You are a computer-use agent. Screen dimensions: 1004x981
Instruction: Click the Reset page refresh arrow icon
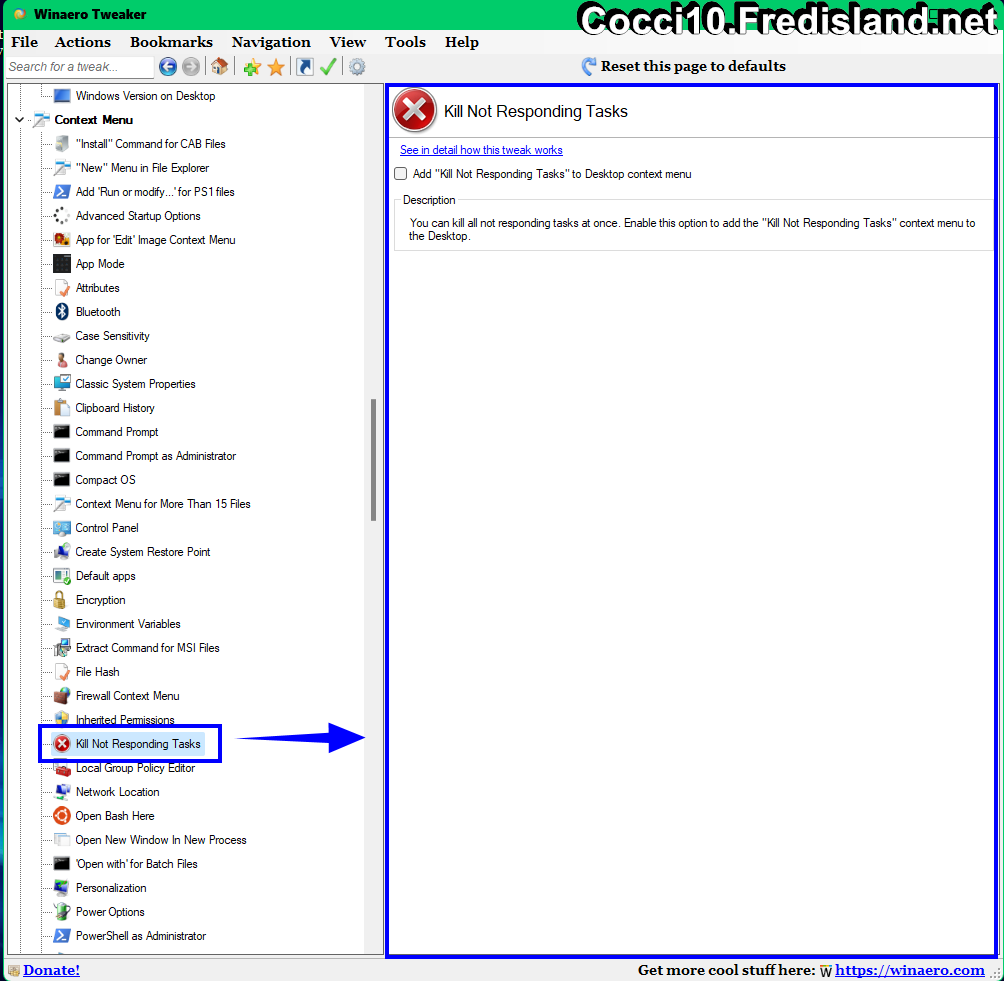[x=588, y=66]
